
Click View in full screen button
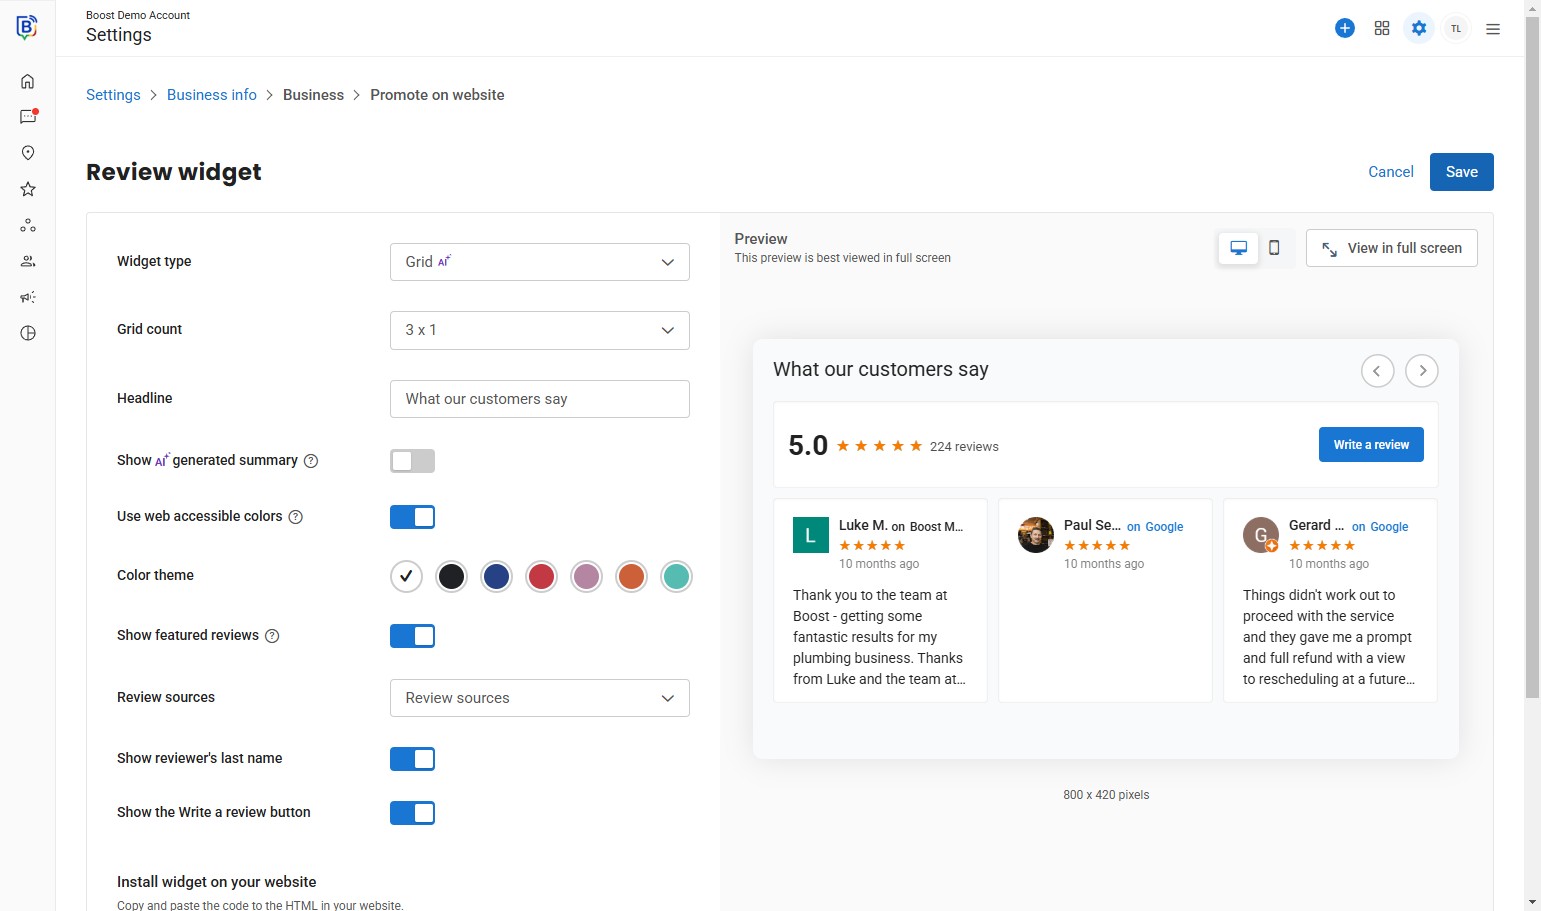click(x=1391, y=248)
